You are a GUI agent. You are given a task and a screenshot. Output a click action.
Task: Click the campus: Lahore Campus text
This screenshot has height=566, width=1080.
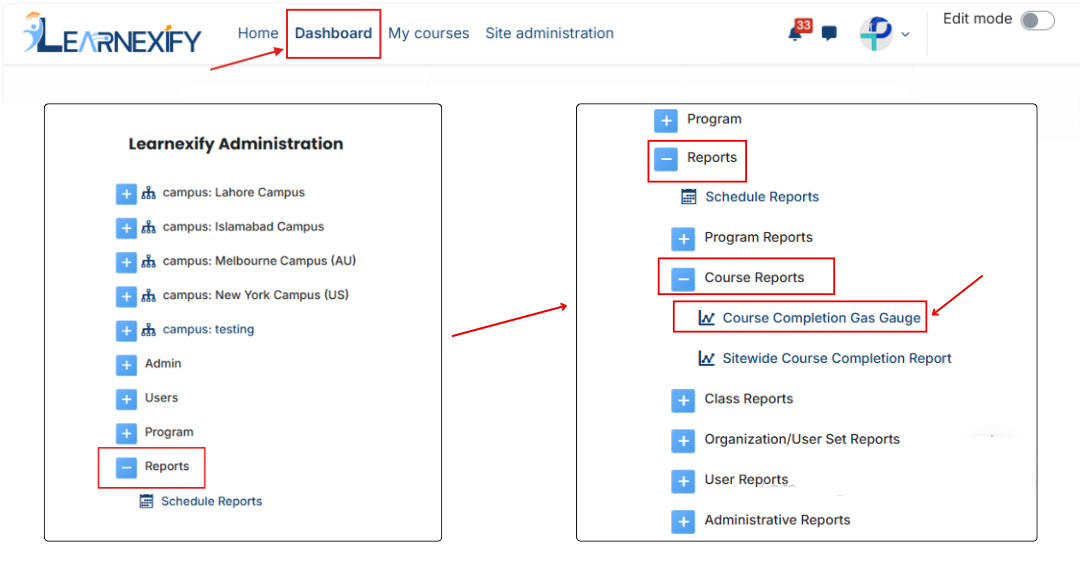click(x=233, y=192)
